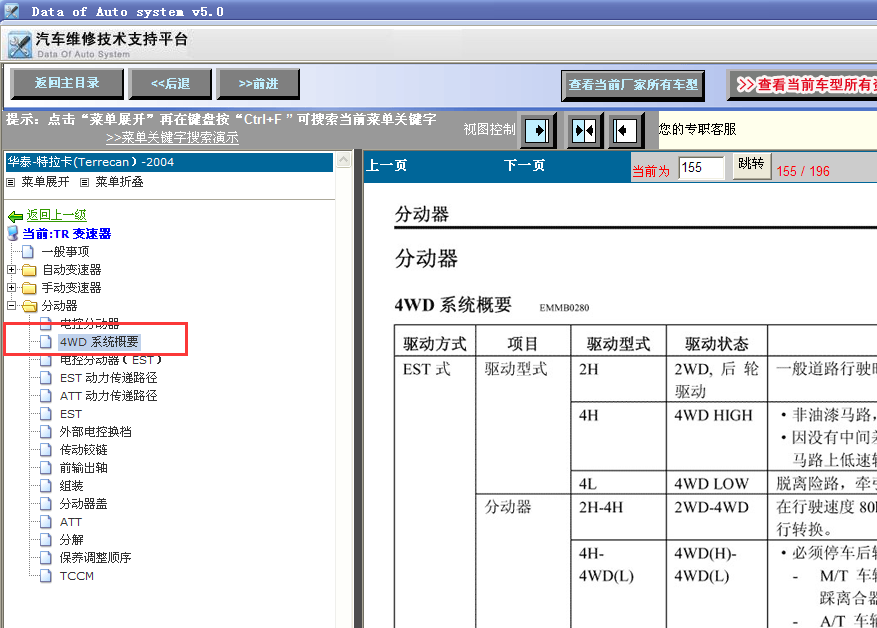Open the 电控分动器 tree item
Viewport: 877px width, 628px height.
click(x=89, y=323)
